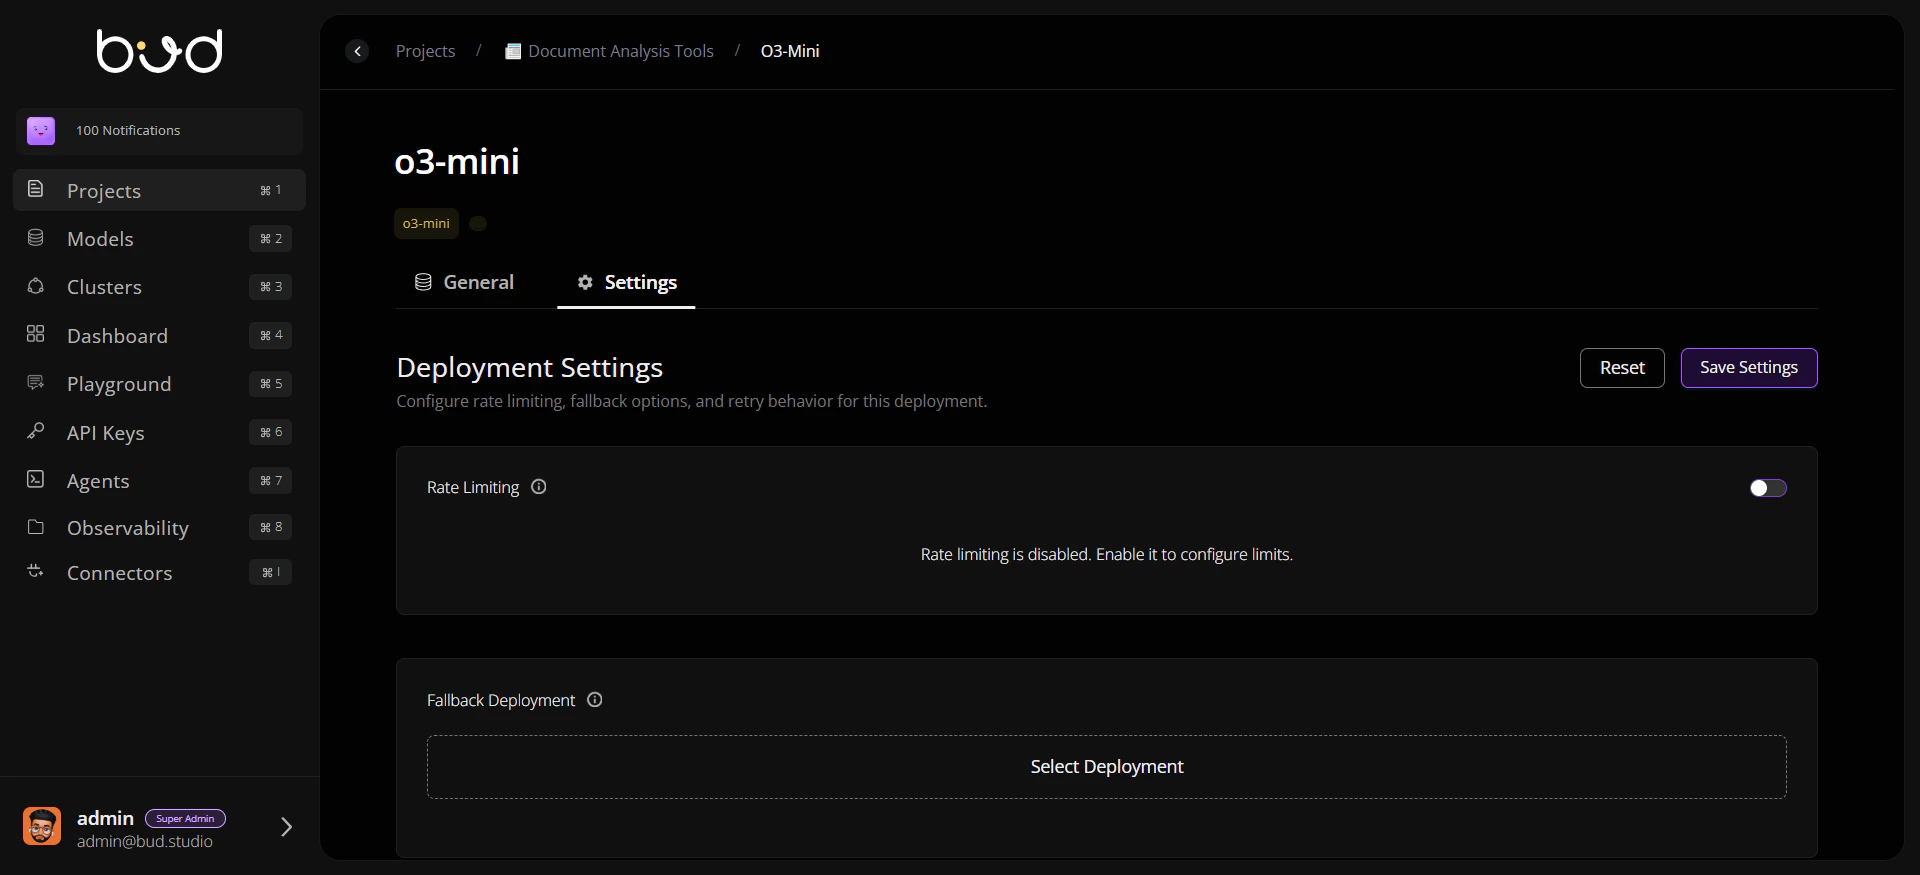Click the Save Settings button

point(1749,368)
